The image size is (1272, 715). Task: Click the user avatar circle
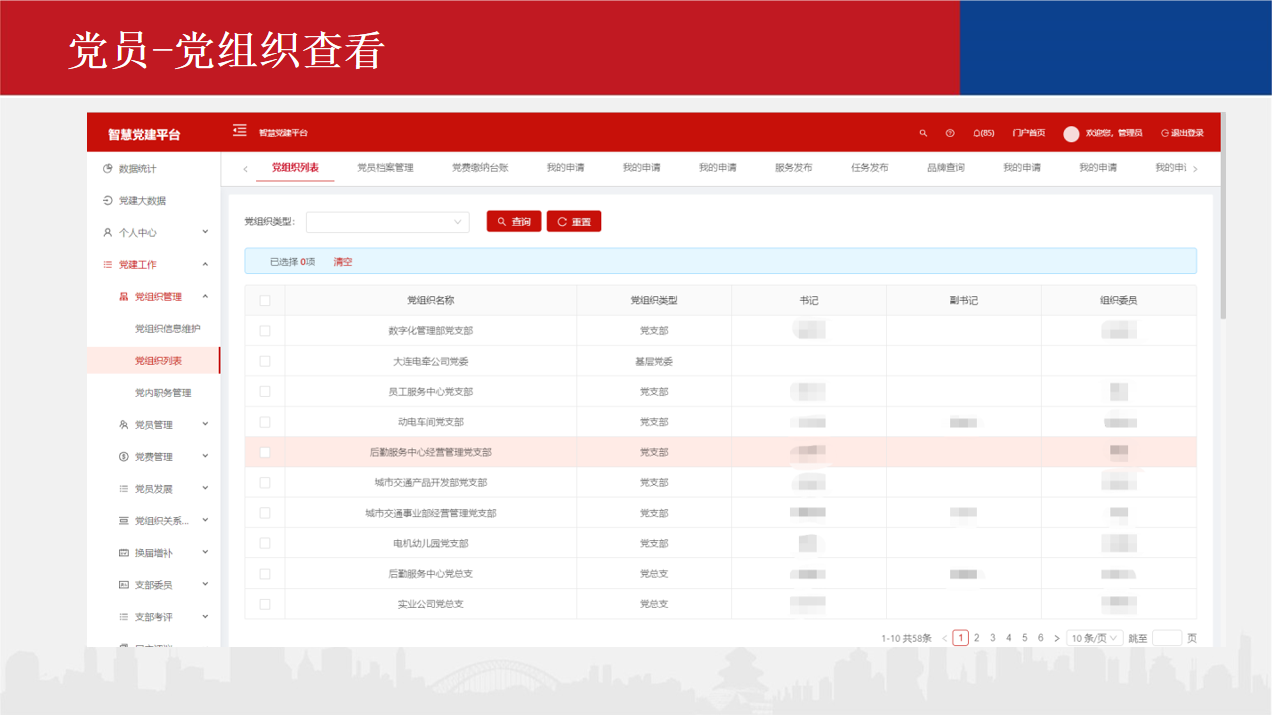point(1071,133)
